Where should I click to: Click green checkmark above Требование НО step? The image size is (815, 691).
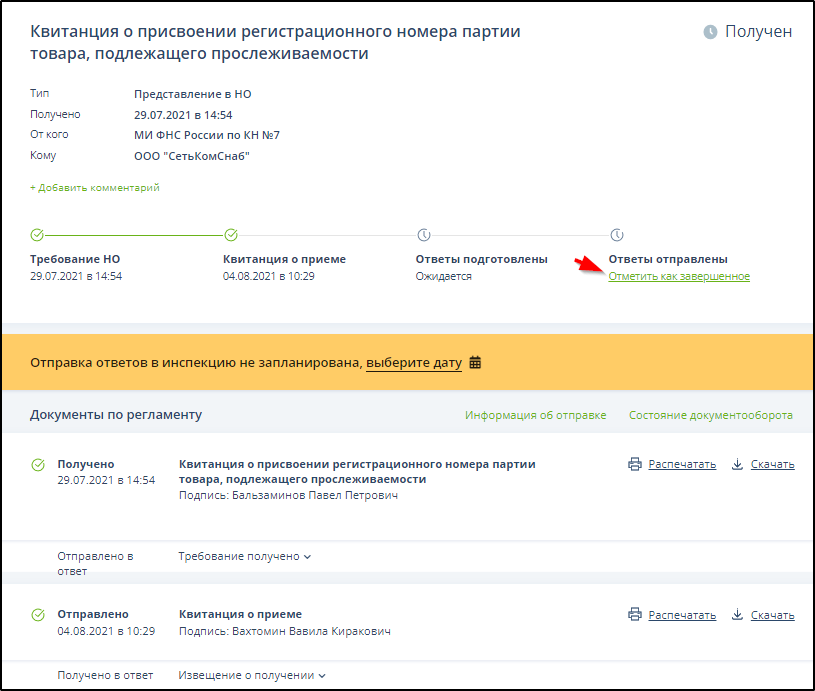[x=37, y=235]
